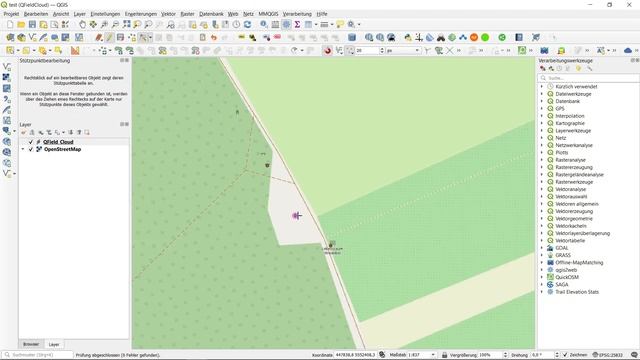Click the Add WMS layer globe icon in left sidebar
The width and height of the screenshot is (640, 360).
(x=7, y=142)
